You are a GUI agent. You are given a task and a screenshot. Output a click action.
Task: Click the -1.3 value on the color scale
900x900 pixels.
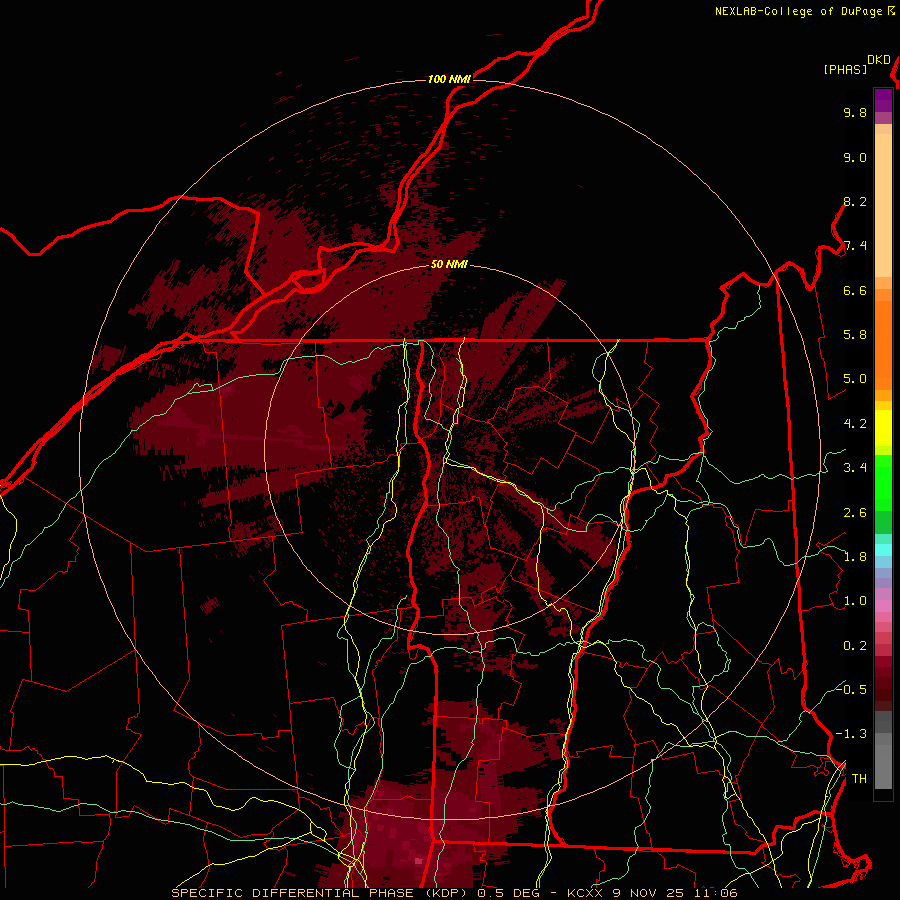point(851,734)
